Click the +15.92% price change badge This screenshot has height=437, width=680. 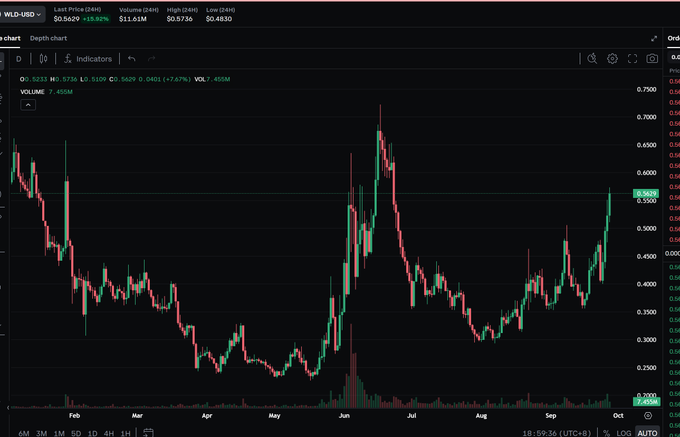click(x=96, y=19)
